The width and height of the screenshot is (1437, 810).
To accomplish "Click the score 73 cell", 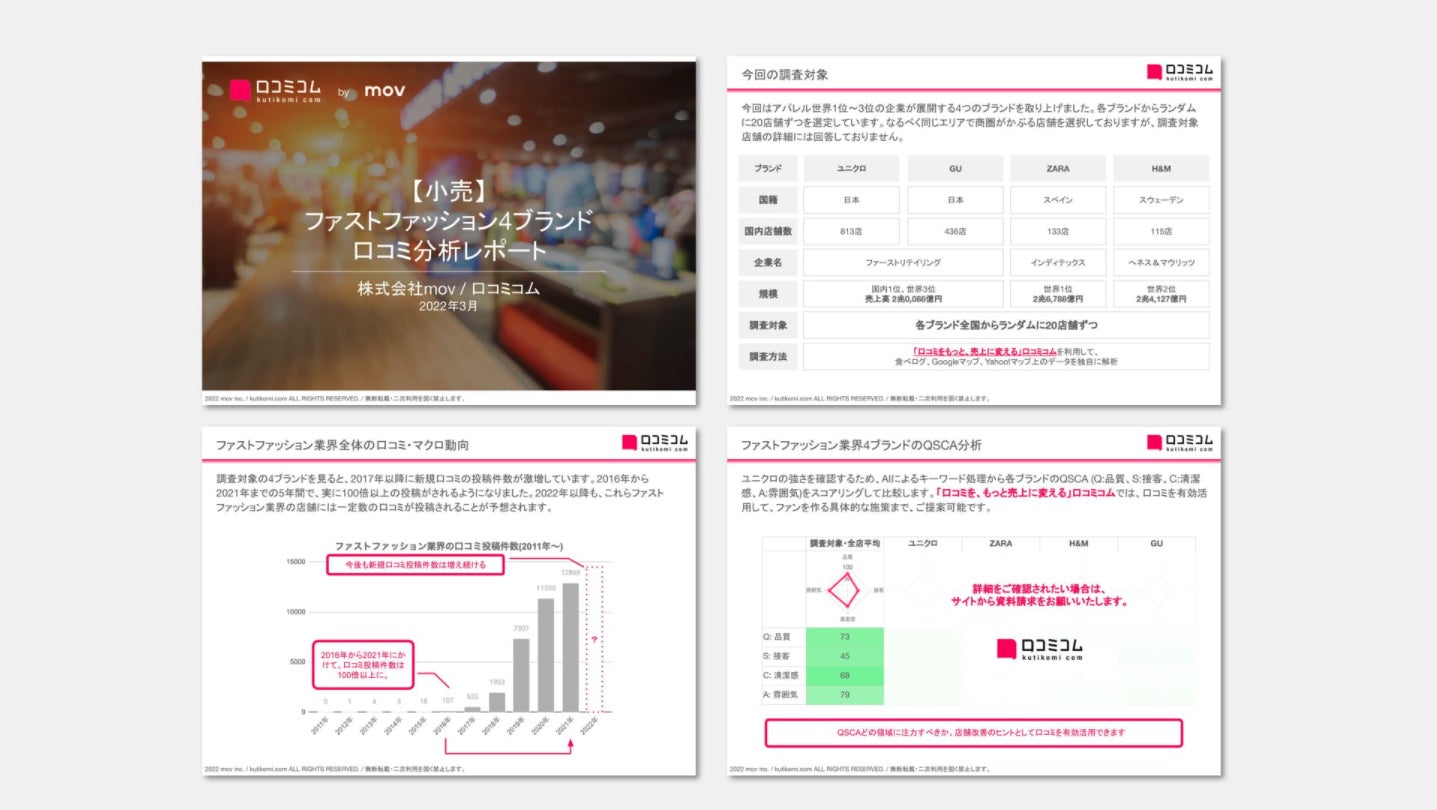I will [845, 637].
